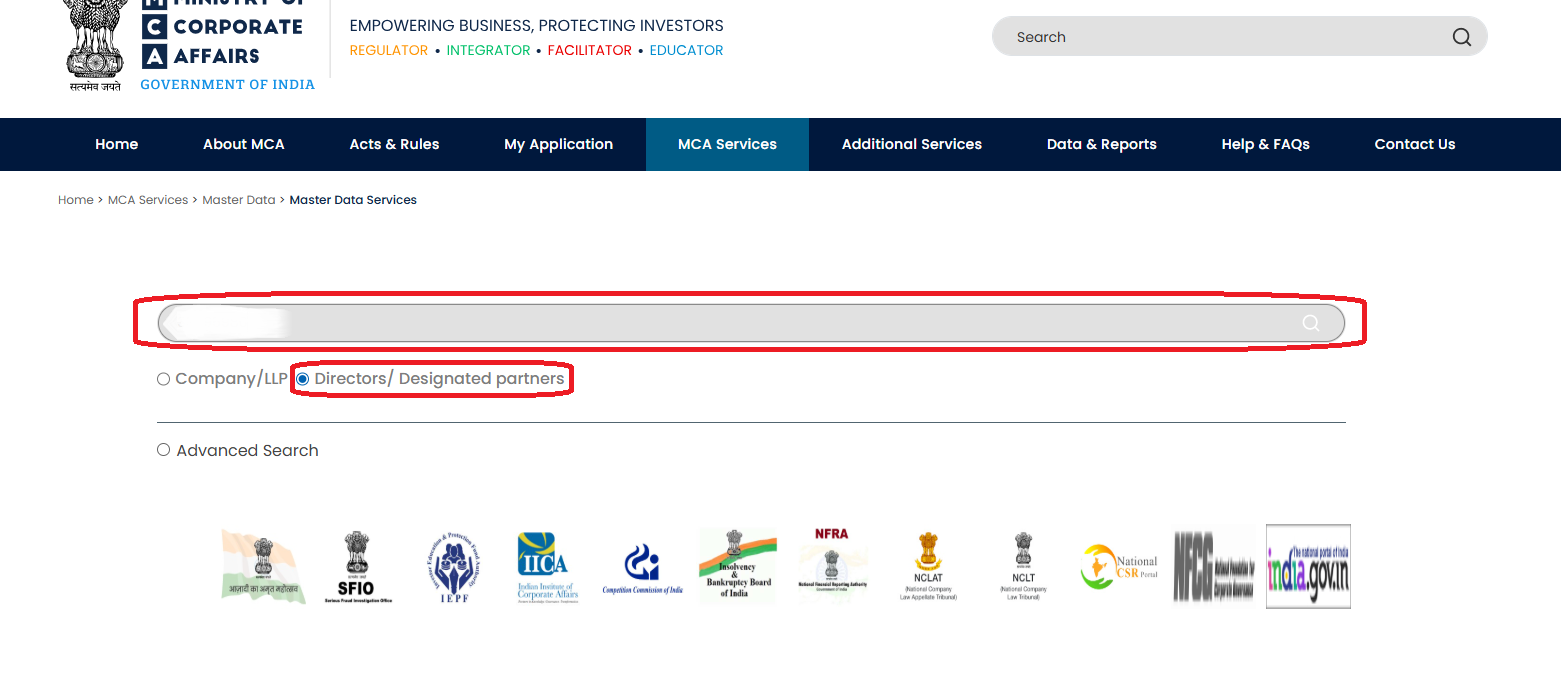The width and height of the screenshot is (1561, 676).
Task: Click the MCA Services breadcrumb link
Action: pos(148,200)
